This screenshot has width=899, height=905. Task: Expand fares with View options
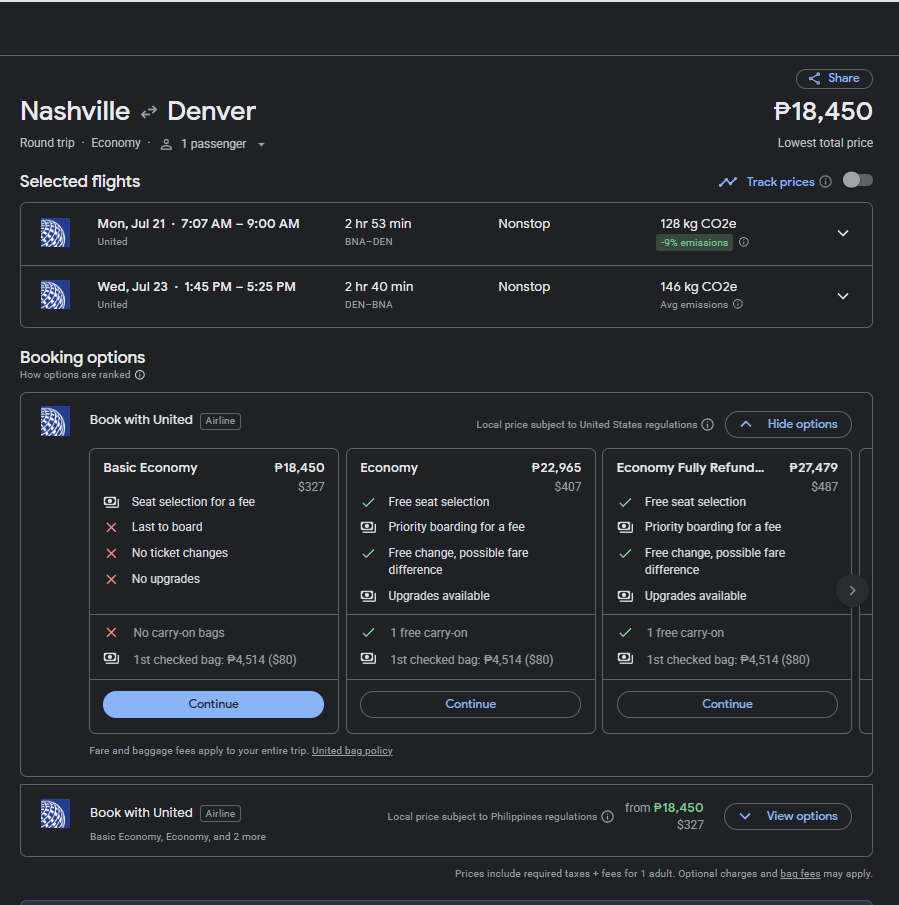(x=788, y=816)
